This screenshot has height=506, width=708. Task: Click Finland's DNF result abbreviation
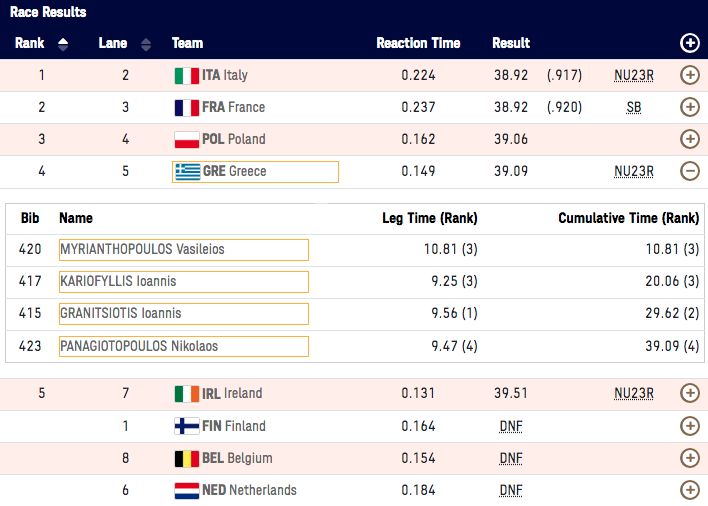511,426
